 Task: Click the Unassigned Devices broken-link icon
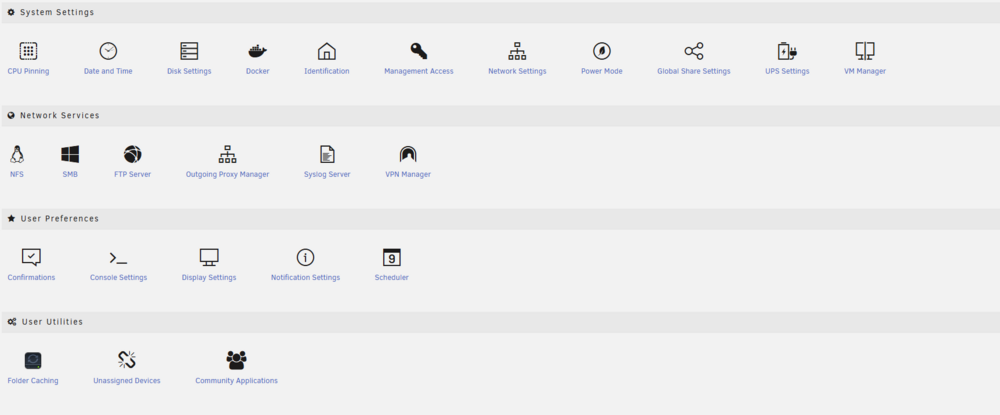pos(127,360)
